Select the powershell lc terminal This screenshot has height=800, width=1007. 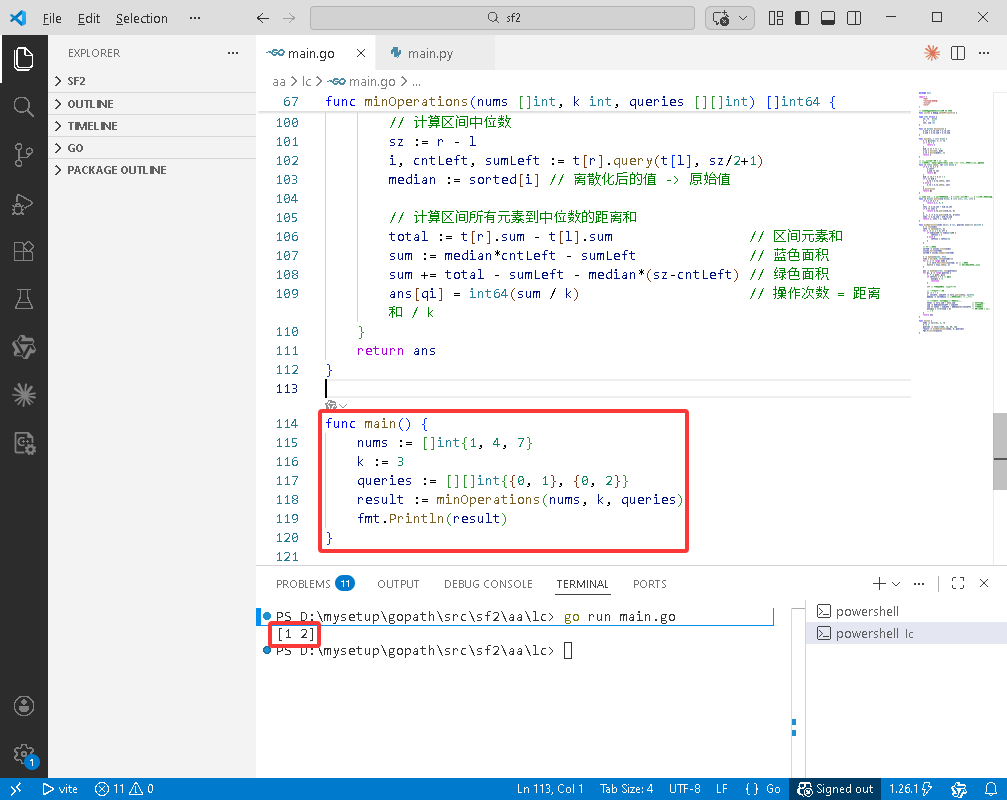click(x=906, y=633)
